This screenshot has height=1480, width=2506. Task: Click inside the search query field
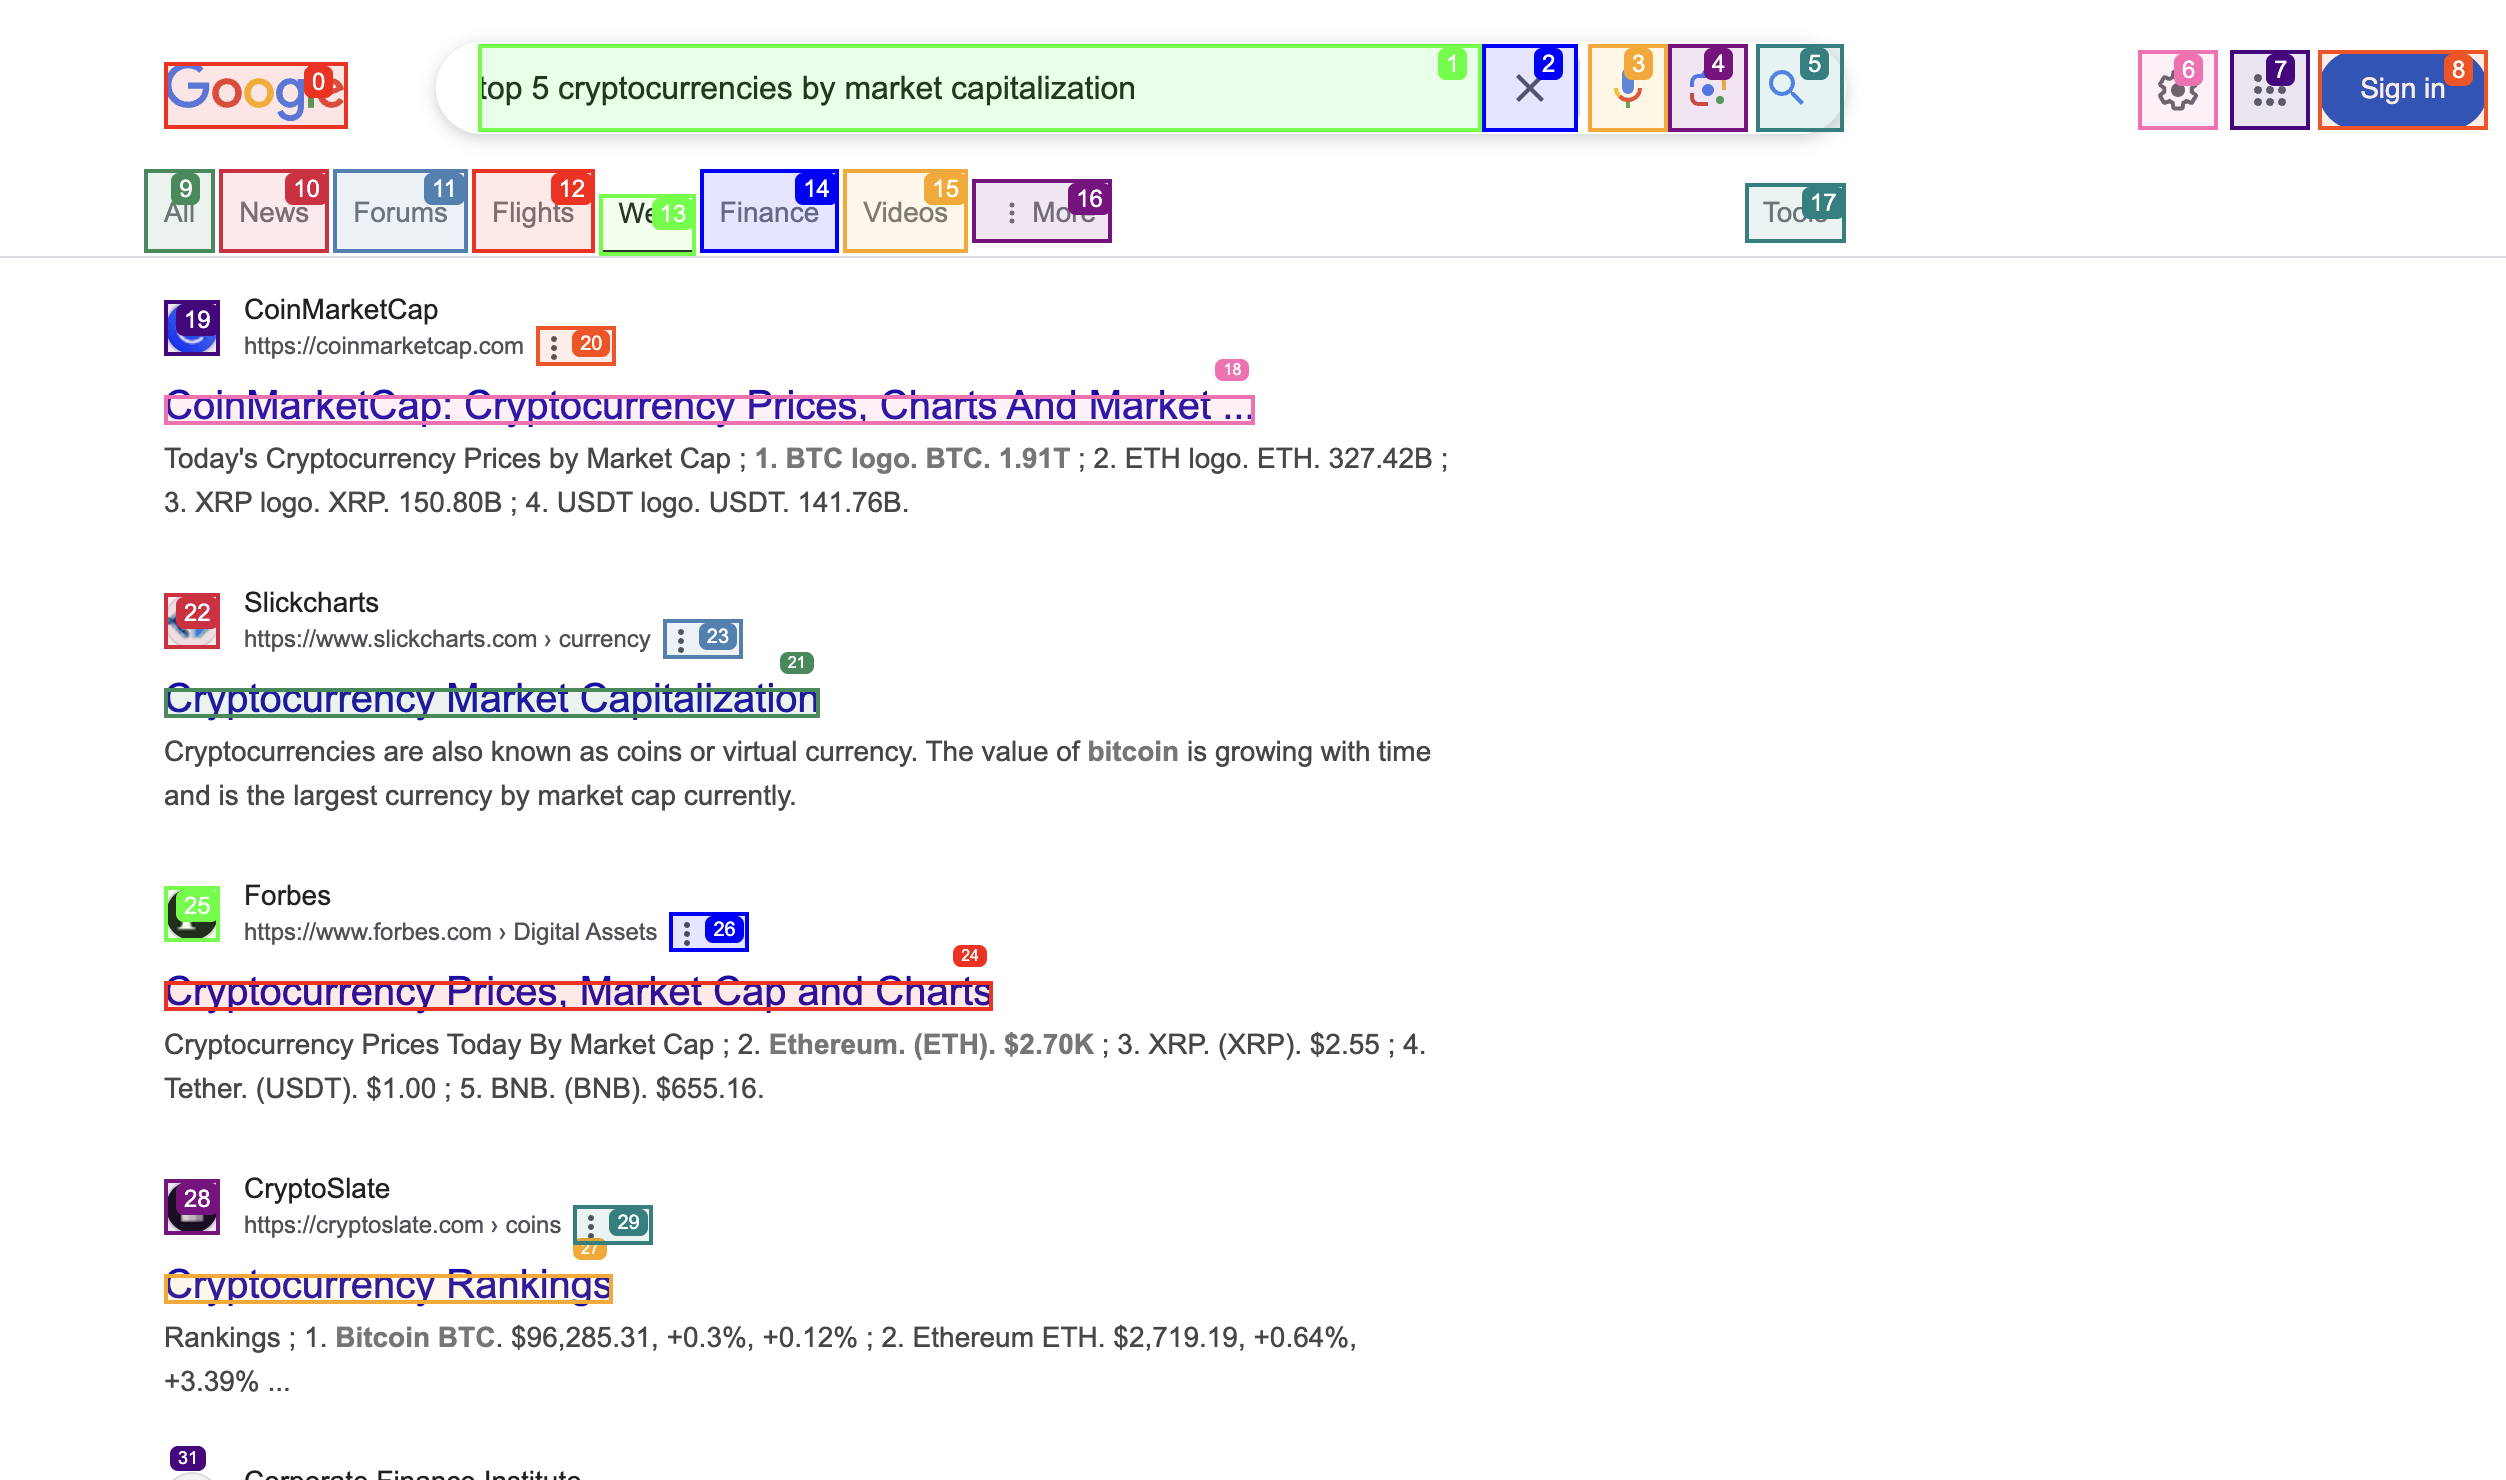point(960,88)
